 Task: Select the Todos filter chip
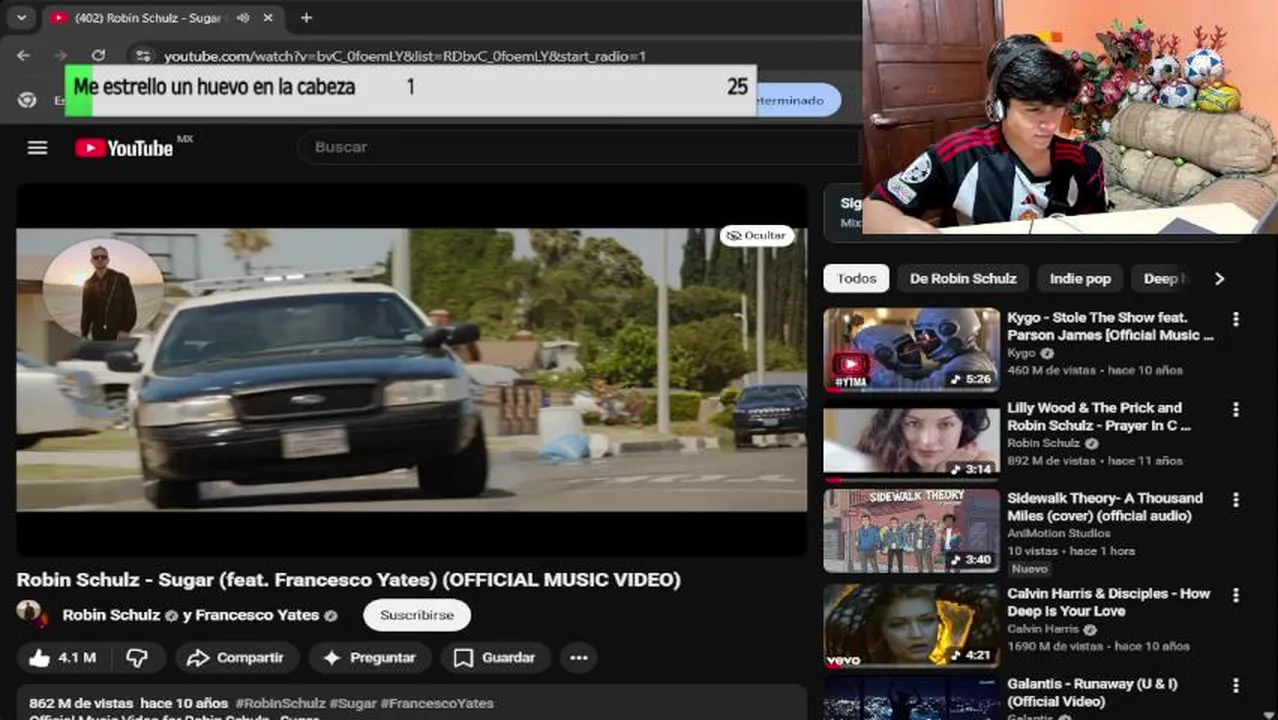pyautogui.click(x=856, y=279)
